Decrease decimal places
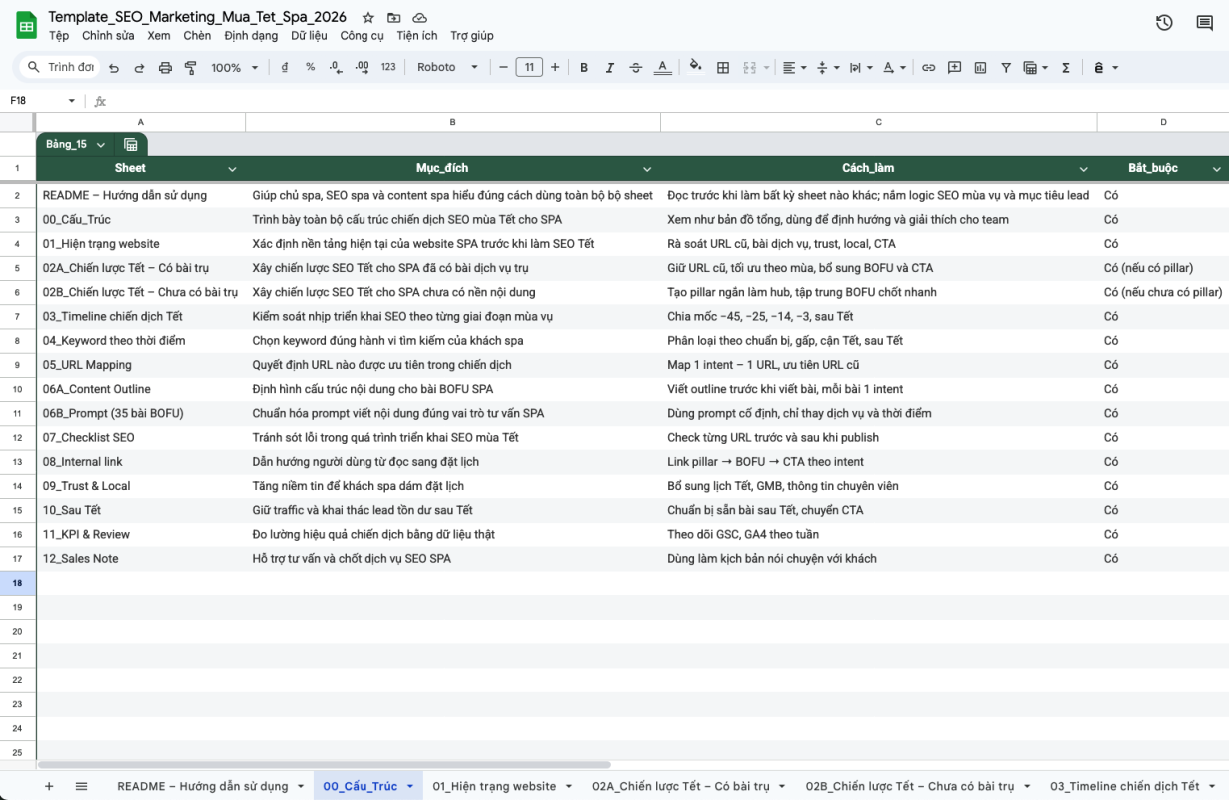 coord(336,67)
